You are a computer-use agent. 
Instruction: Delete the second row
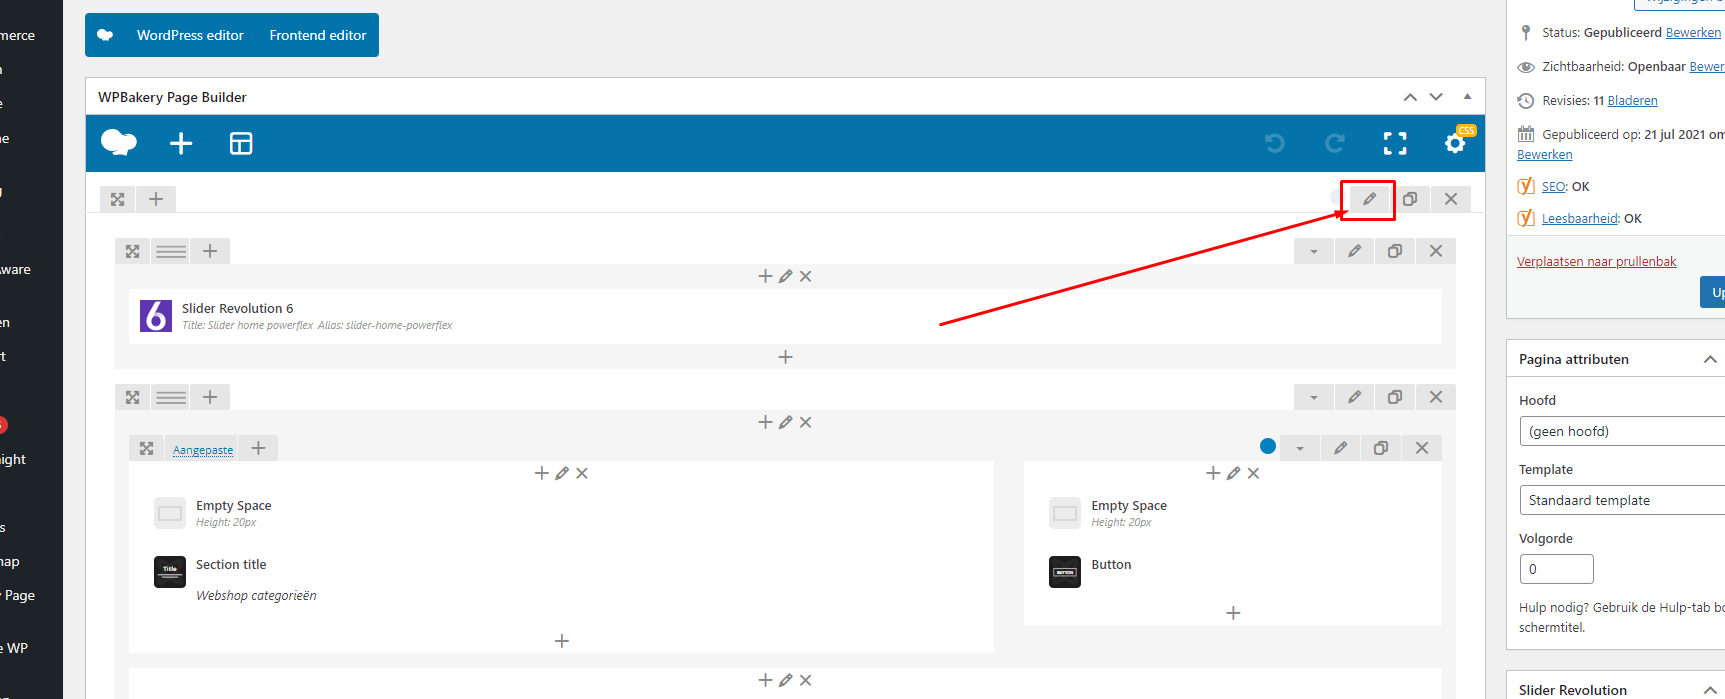(x=1436, y=397)
